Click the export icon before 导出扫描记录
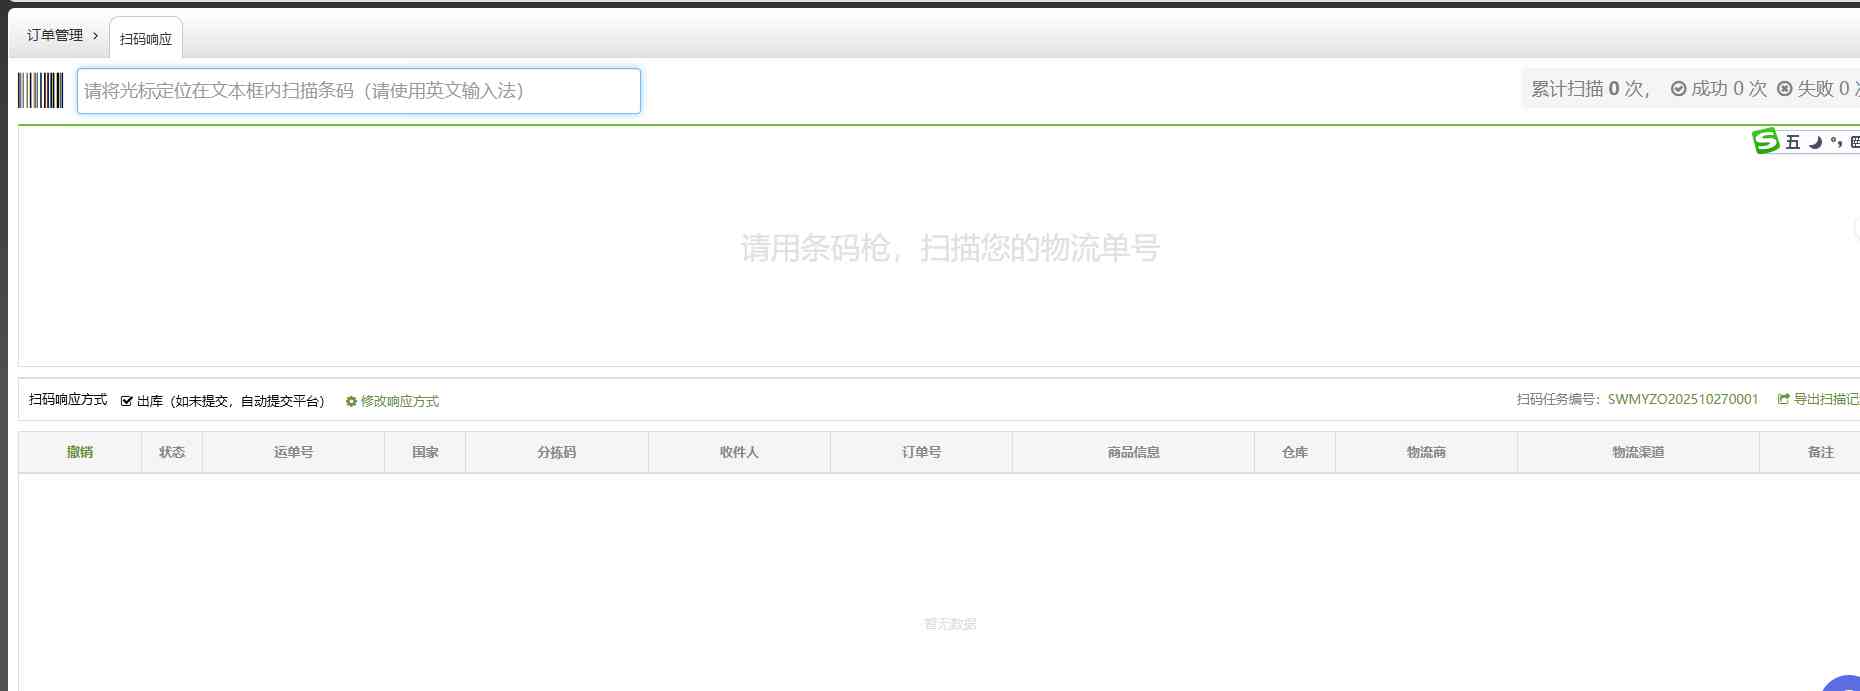This screenshot has height=691, width=1860. 1783,399
